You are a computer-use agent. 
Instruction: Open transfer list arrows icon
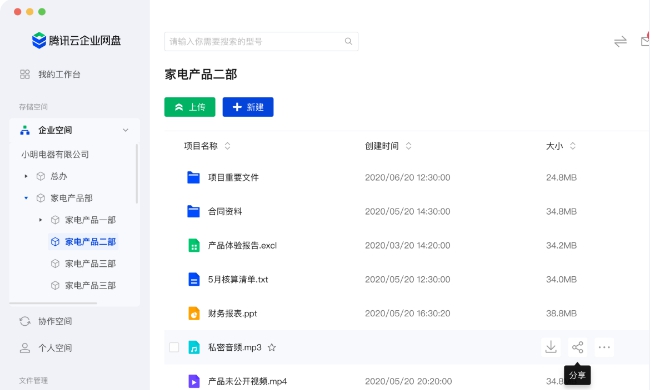click(620, 42)
